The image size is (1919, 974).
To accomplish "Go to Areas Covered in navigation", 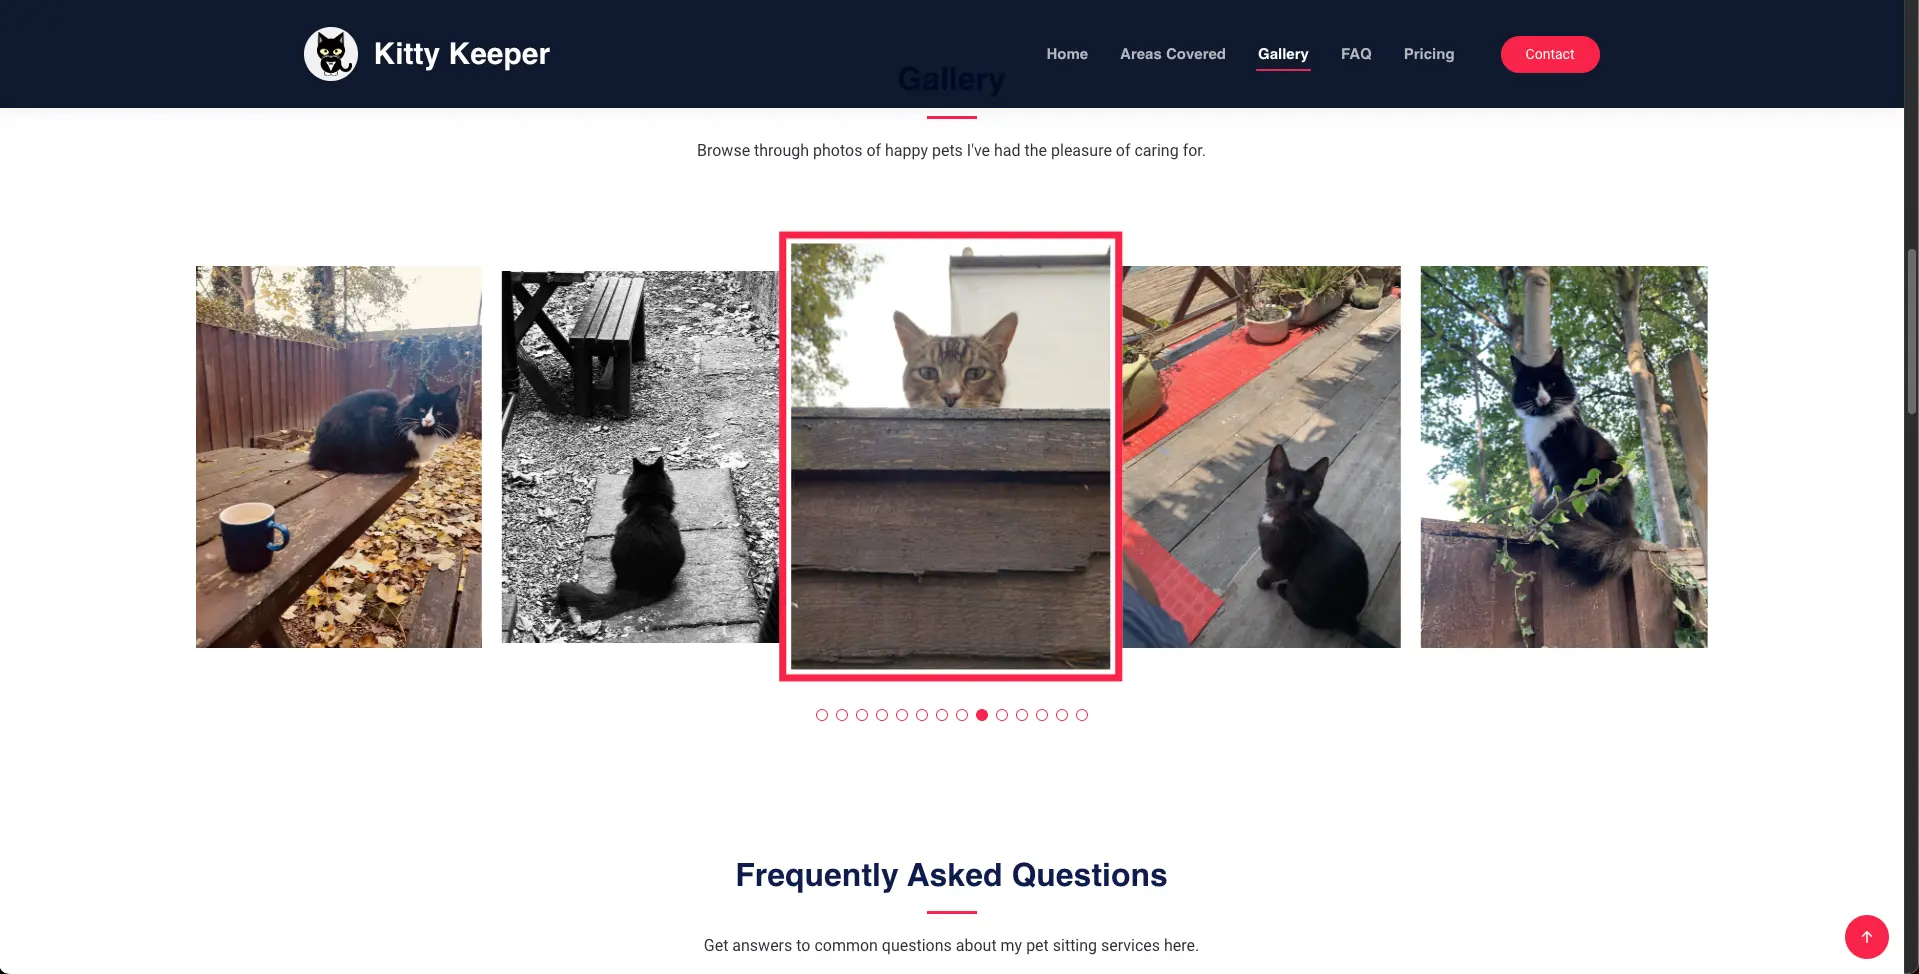I will tap(1172, 54).
